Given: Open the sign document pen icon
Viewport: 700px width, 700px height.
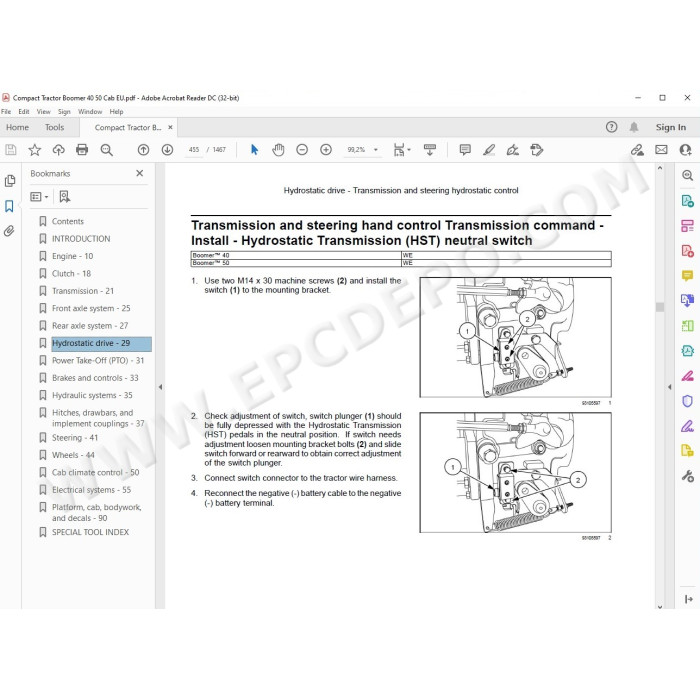Looking at the screenshot, I should pyautogui.click(x=512, y=150).
